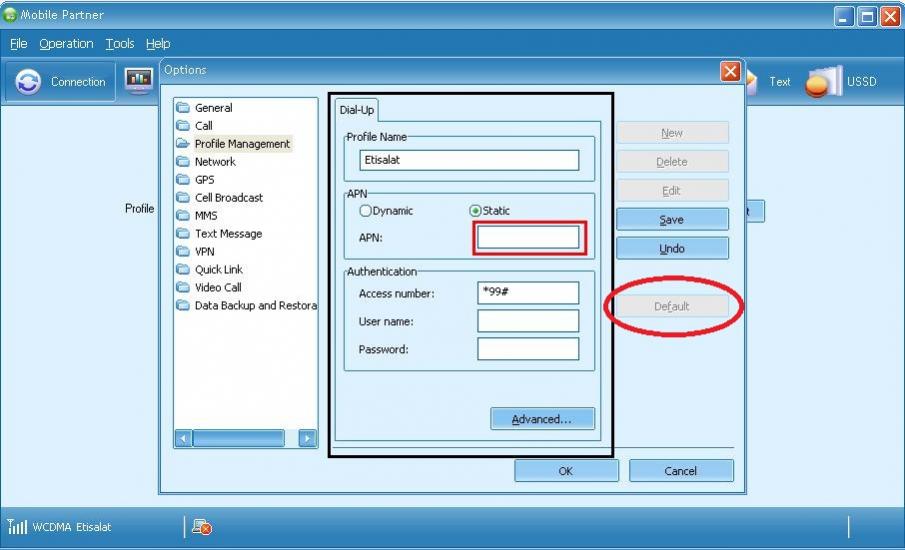This screenshot has height=550, width=905.
Task: Click the Cell Broadcast folder icon
Action: coord(183,197)
